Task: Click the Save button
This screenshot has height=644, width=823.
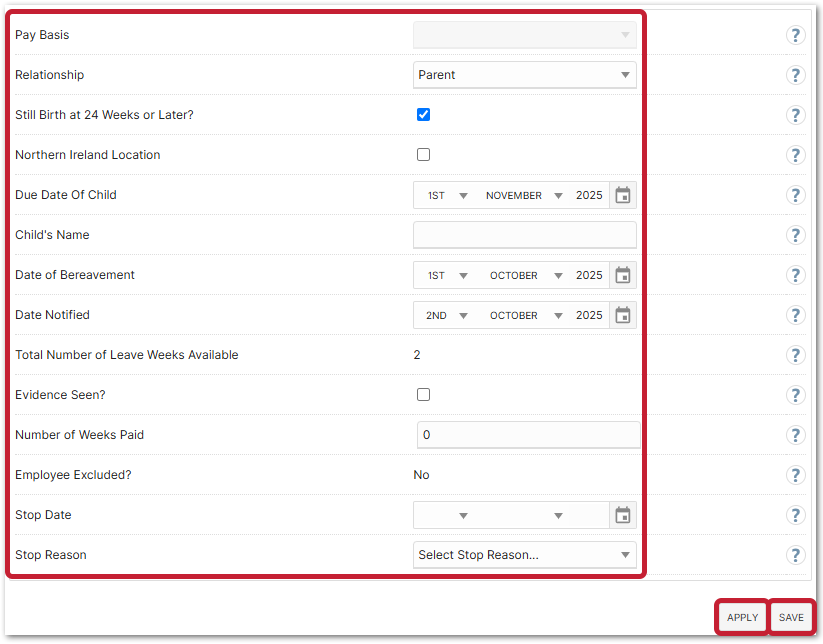Action: point(791,617)
